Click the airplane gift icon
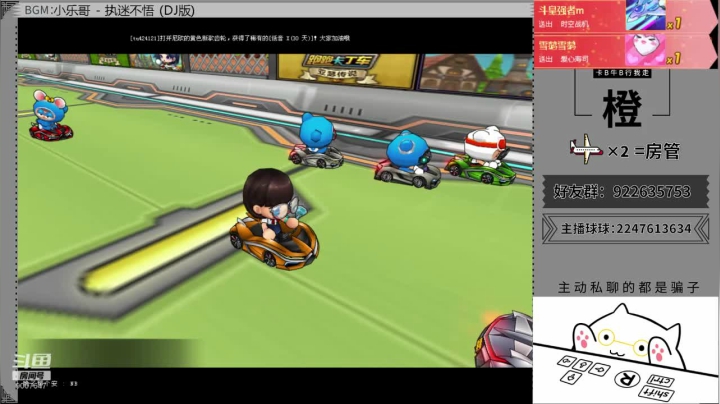720x404 pixels. point(586,149)
